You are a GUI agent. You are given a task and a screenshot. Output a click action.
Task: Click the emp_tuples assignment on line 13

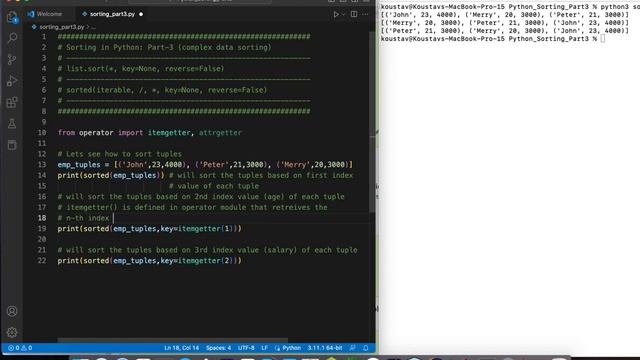pos(205,164)
